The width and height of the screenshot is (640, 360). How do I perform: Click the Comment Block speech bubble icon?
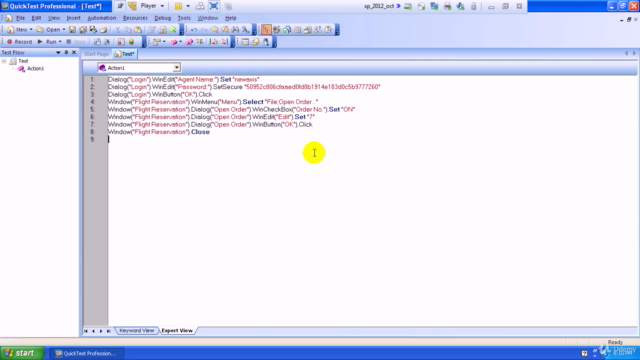(x=215, y=29)
